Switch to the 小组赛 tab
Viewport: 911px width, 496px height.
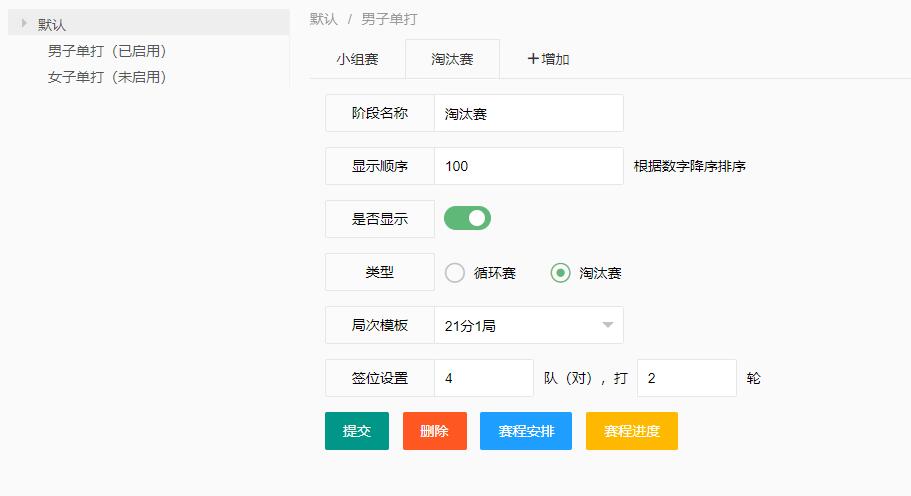pyautogui.click(x=357, y=59)
